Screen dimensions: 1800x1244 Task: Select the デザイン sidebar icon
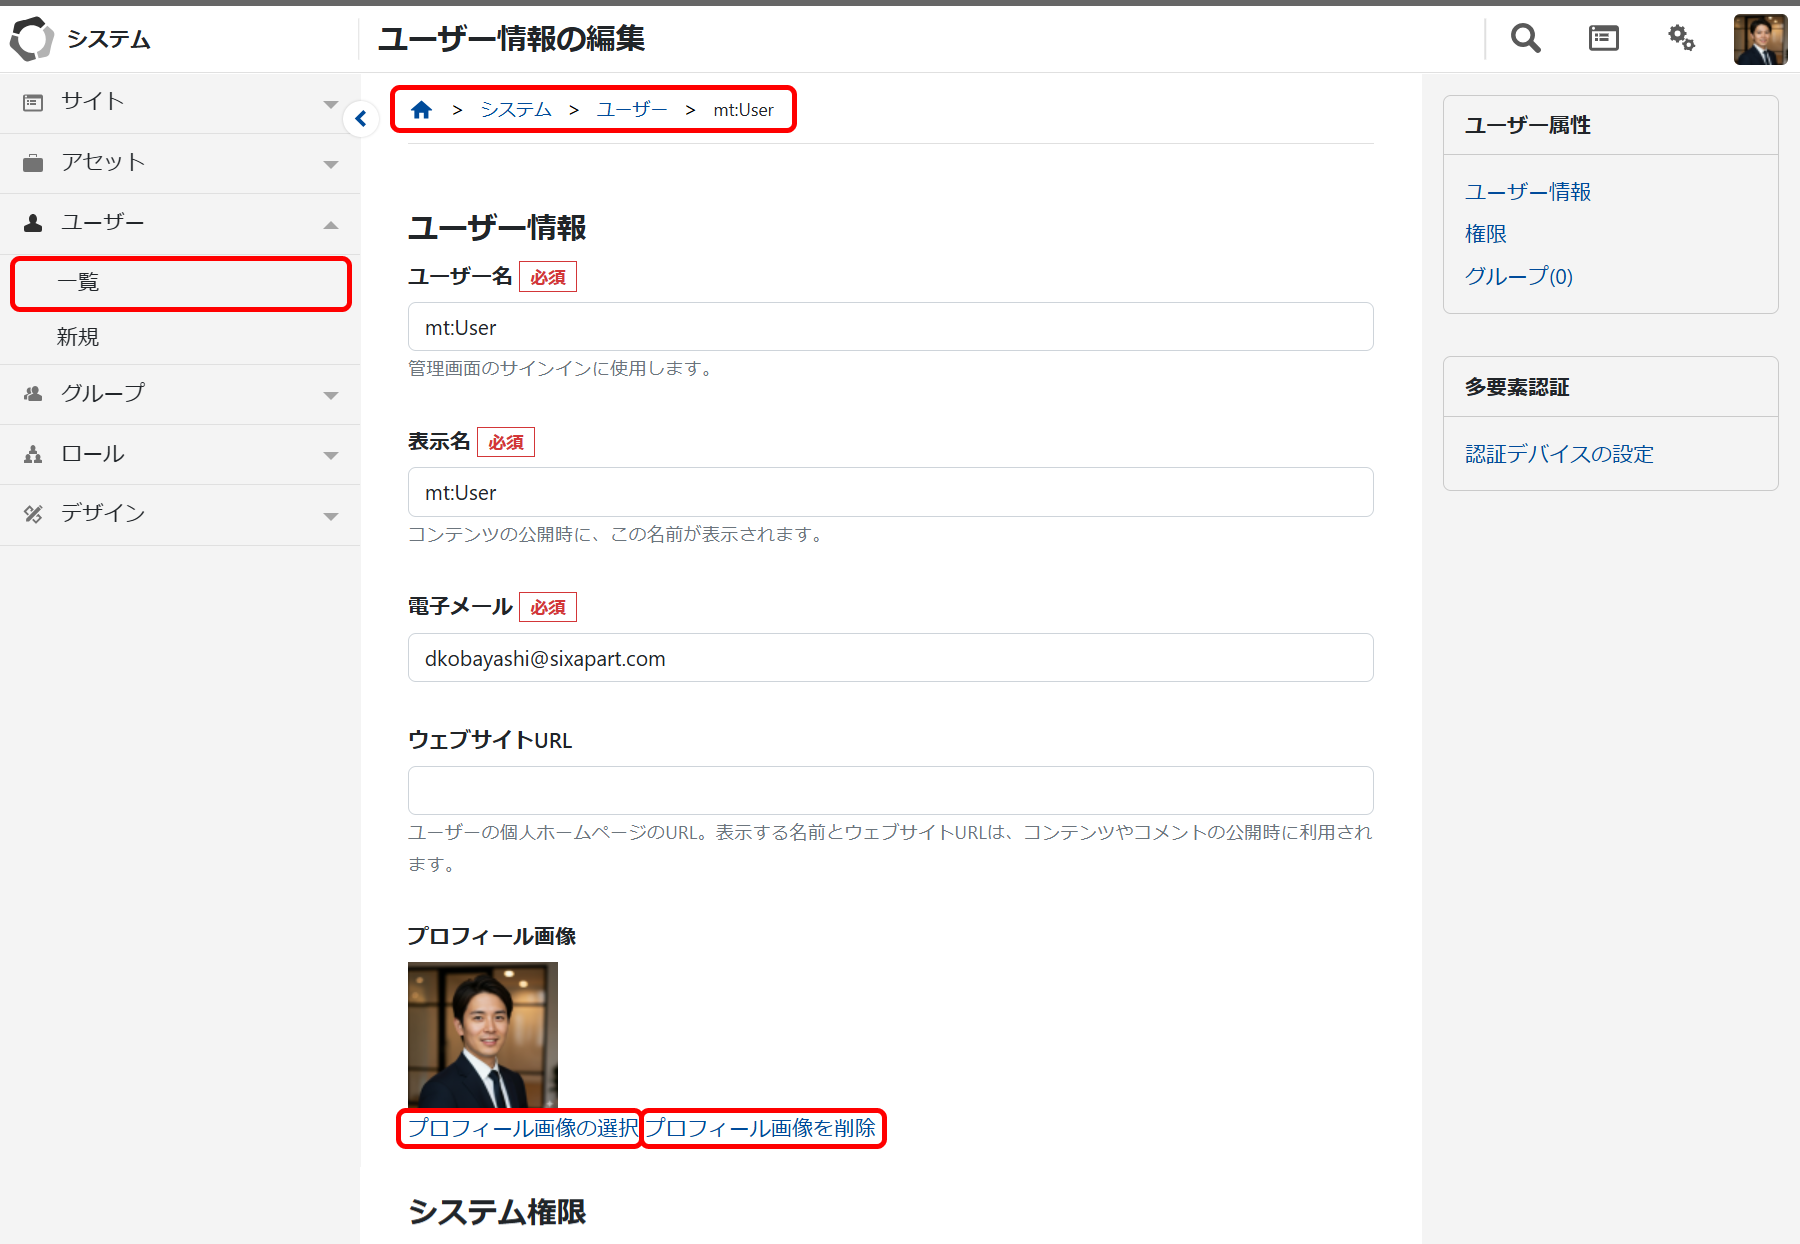coord(33,513)
